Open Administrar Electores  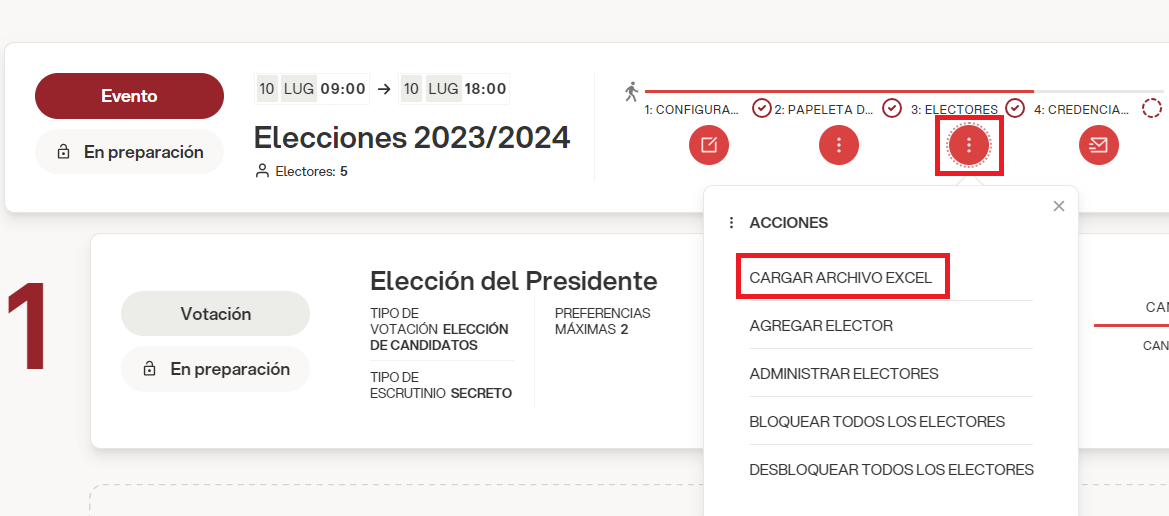844,374
